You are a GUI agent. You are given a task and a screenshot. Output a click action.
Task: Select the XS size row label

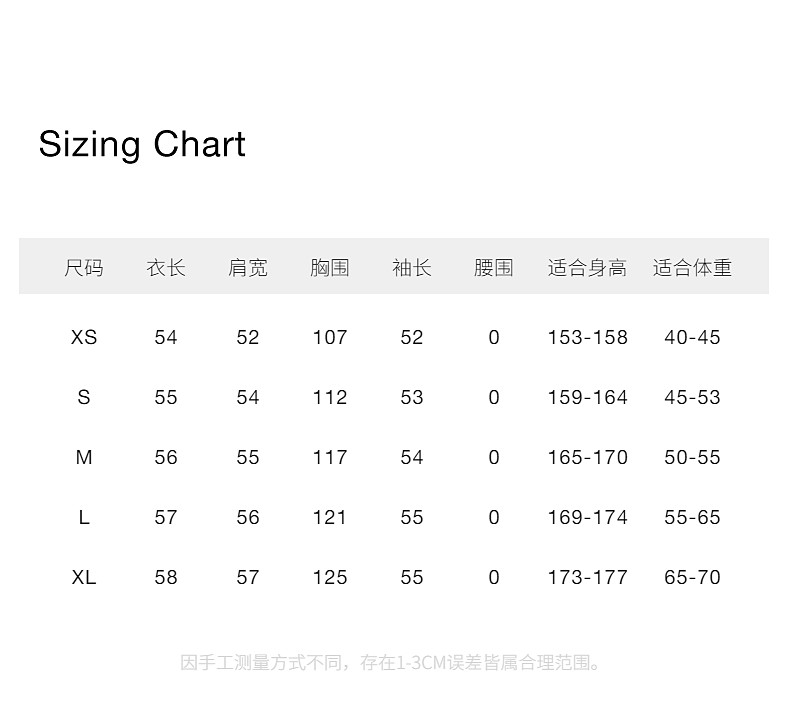(x=84, y=337)
